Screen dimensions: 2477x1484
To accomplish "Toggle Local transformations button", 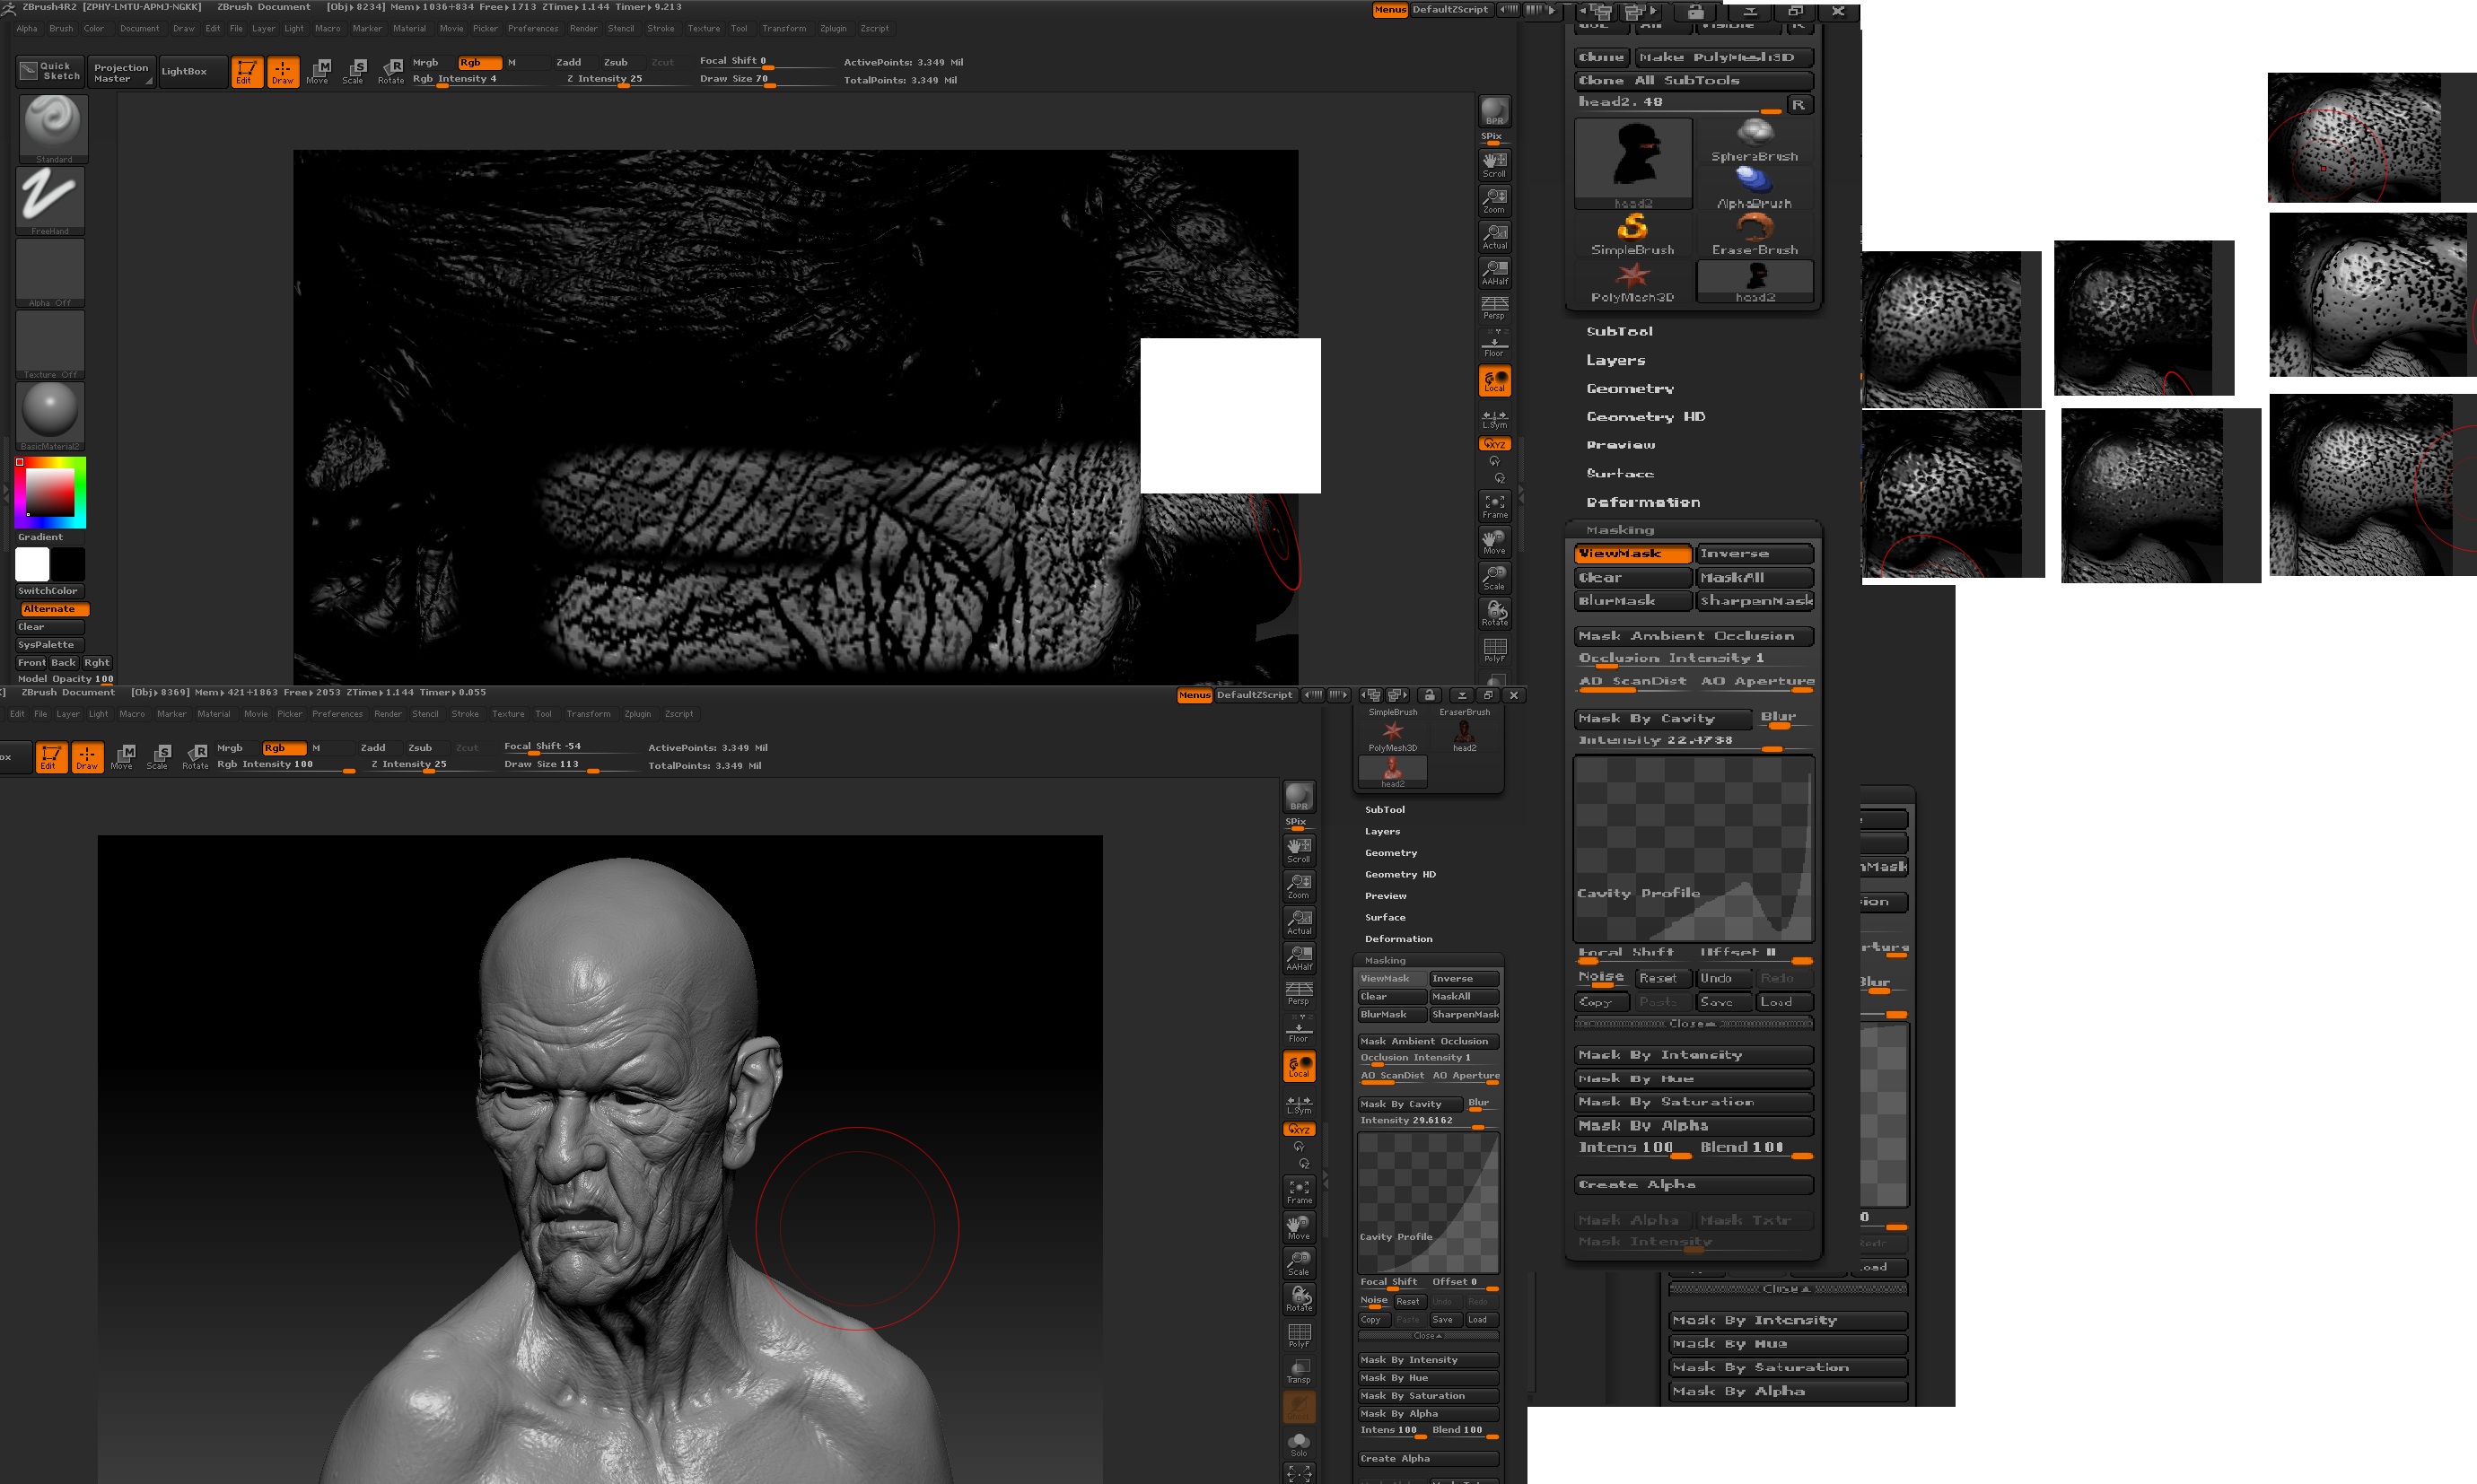I will tap(1494, 380).
